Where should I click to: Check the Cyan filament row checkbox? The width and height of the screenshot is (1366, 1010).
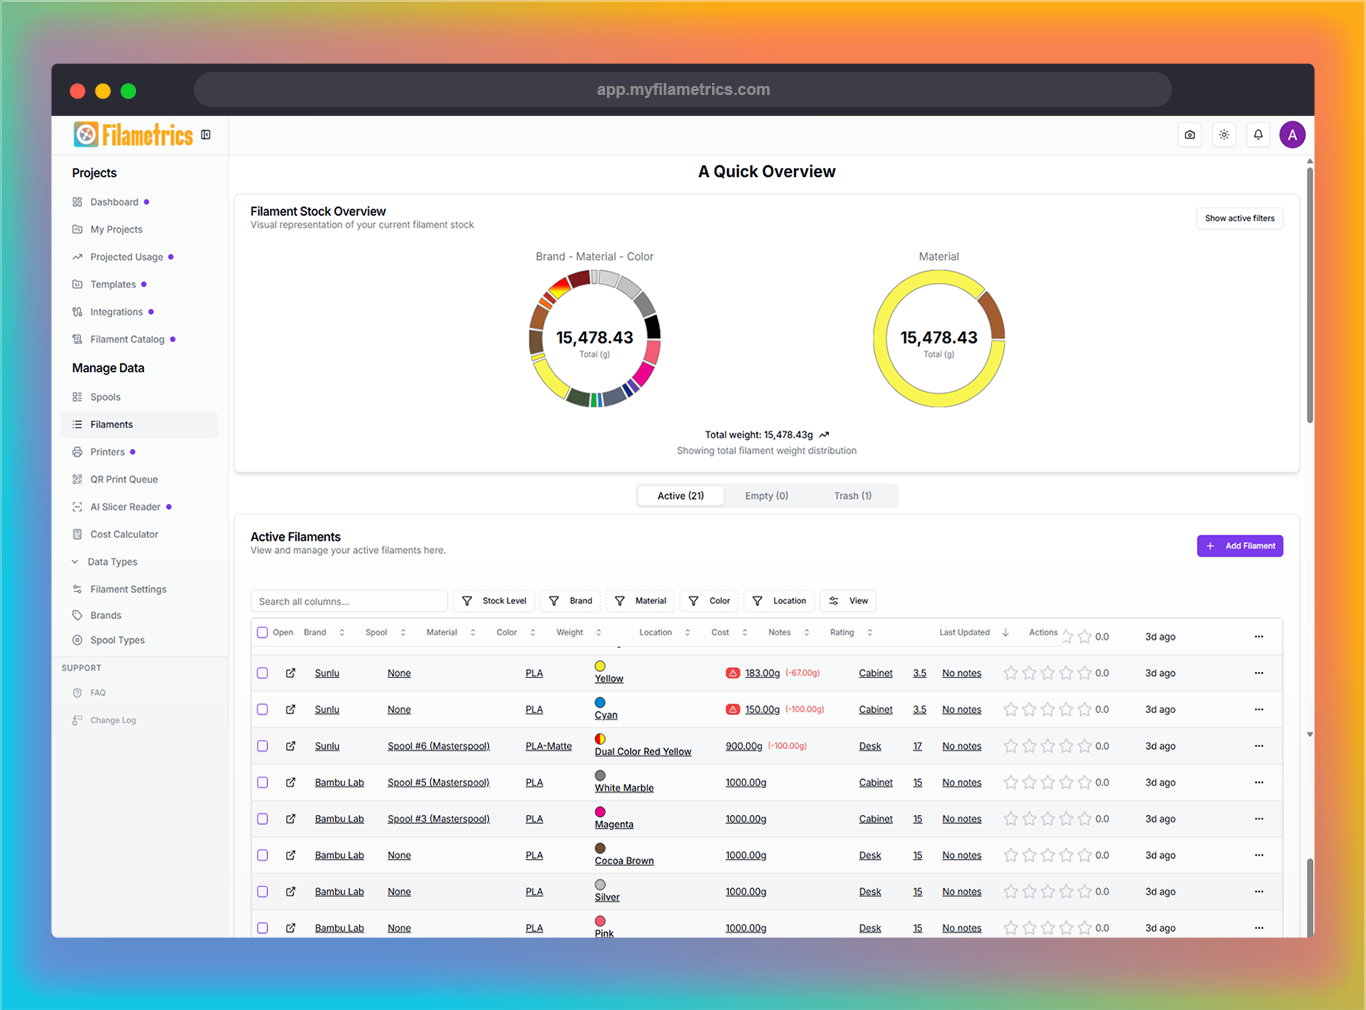pos(262,709)
